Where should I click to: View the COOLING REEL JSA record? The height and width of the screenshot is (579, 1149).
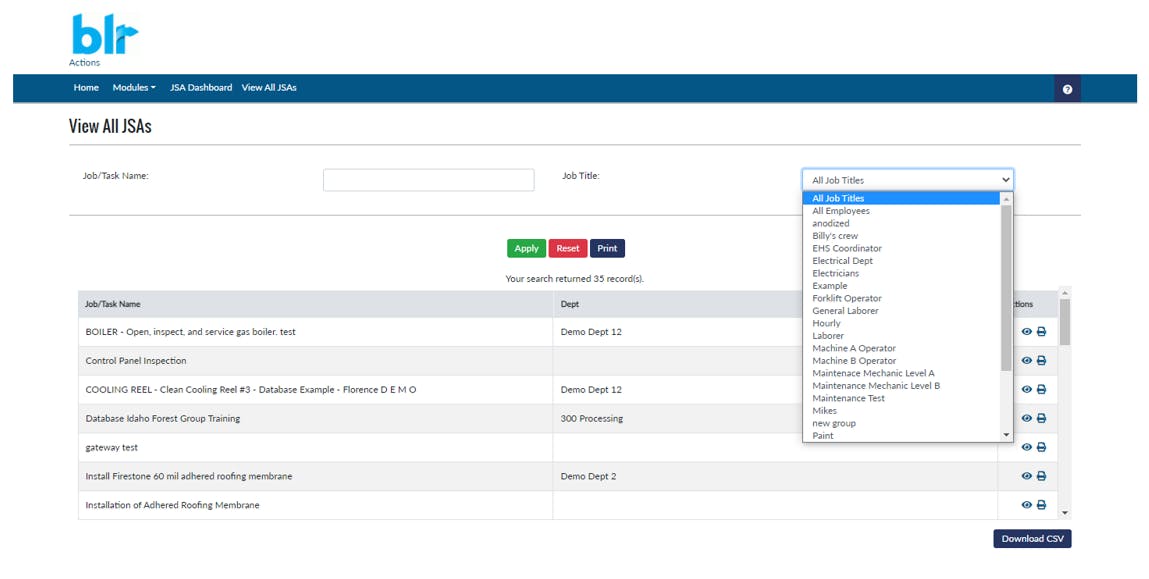(1027, 390)
